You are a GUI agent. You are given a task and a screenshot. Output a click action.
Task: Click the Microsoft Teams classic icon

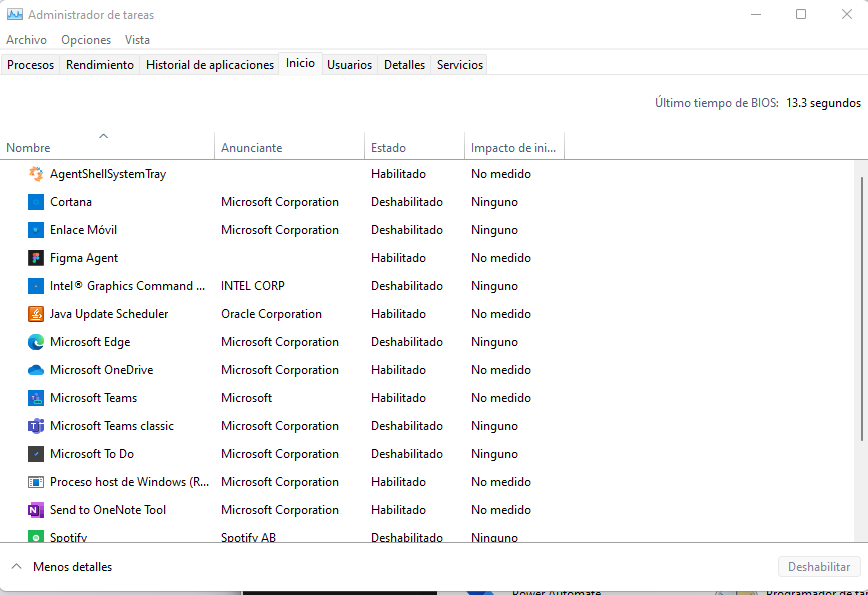coord(36,426)
